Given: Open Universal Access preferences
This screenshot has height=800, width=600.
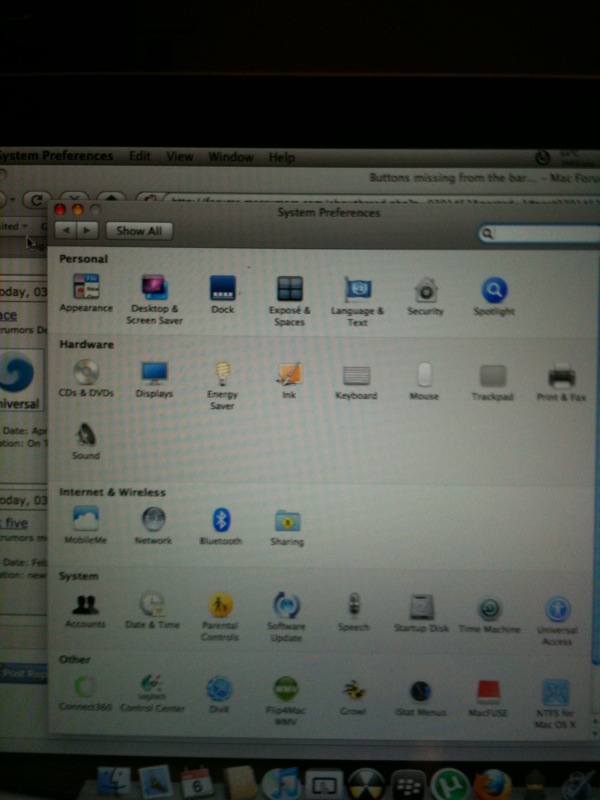Looking at the screenshot, I should [557, 621].
